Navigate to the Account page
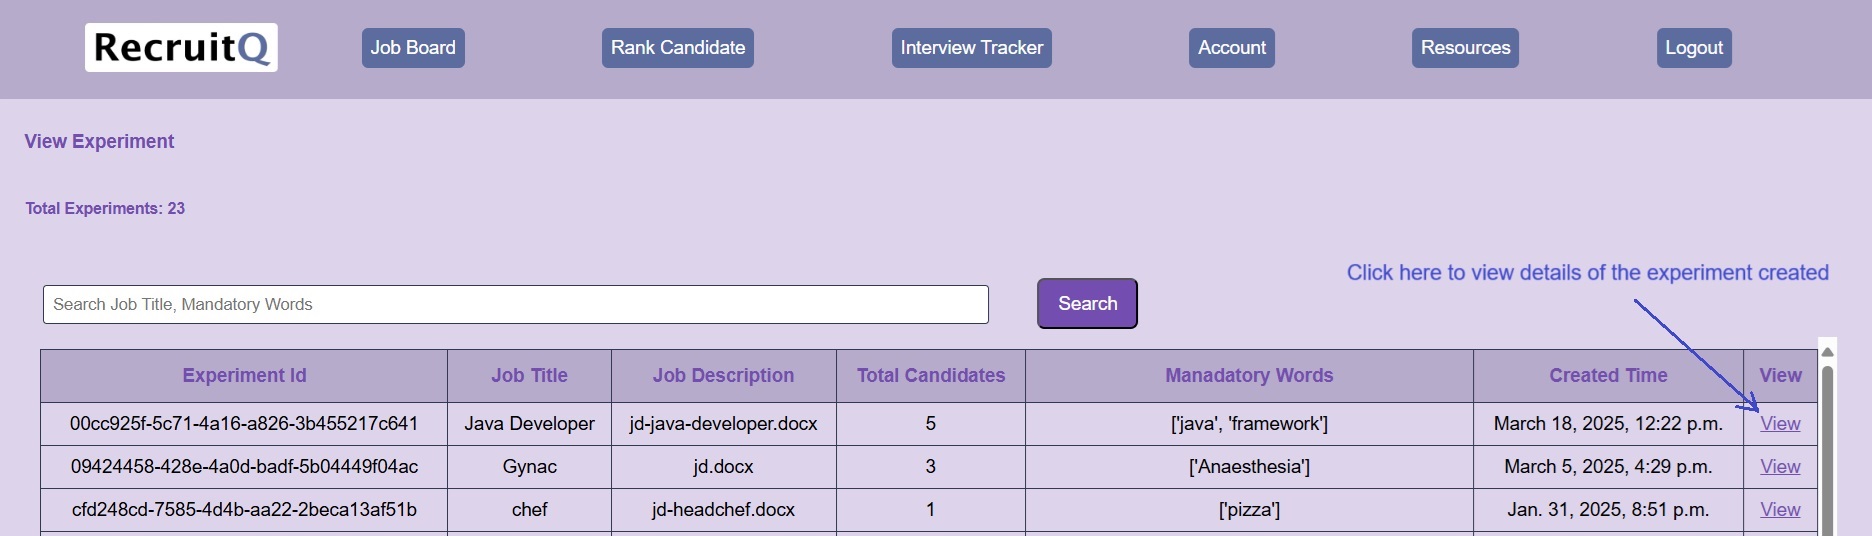Screen dimensions: 1872x536 pyautogui.click(x=1232, y=48)
